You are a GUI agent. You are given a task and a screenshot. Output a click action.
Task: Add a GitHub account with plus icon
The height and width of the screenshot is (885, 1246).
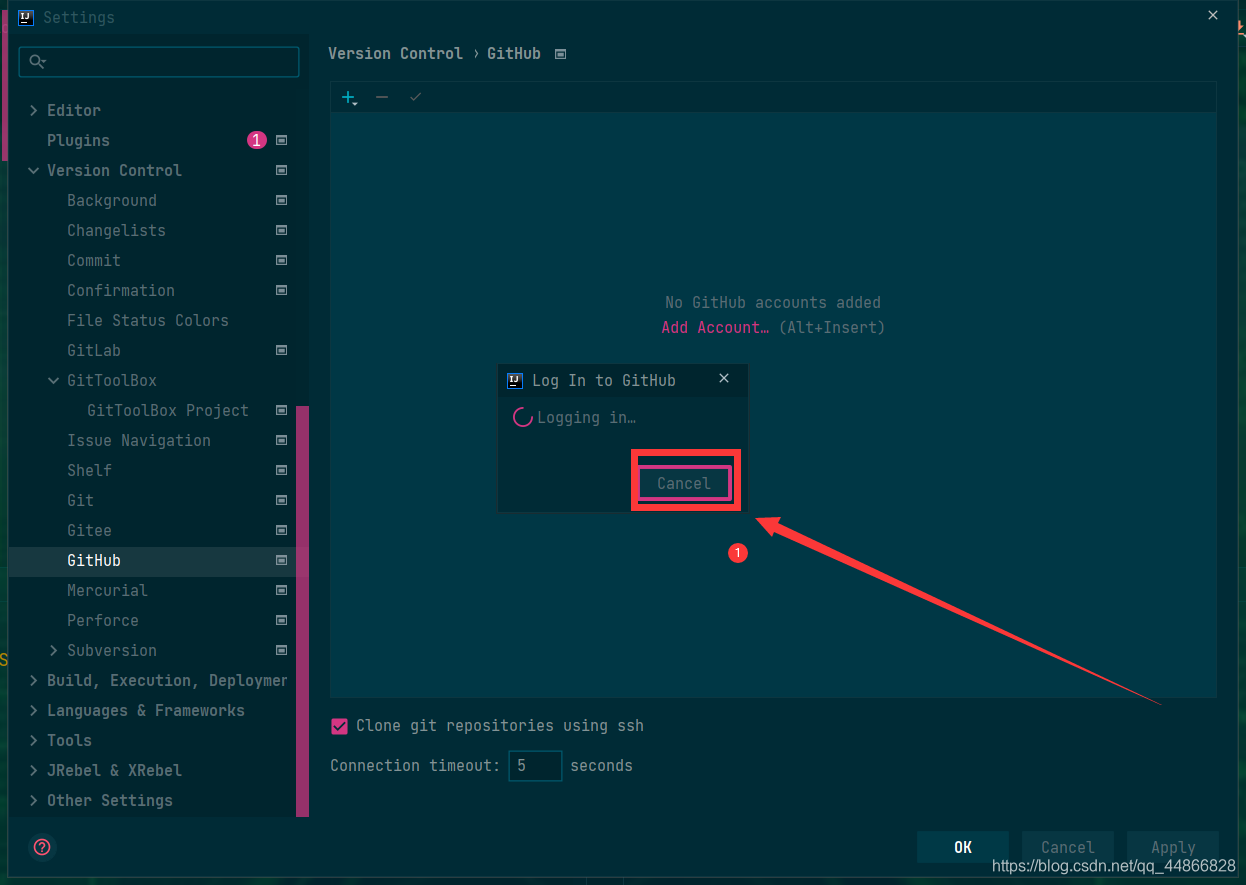(349, 97)
